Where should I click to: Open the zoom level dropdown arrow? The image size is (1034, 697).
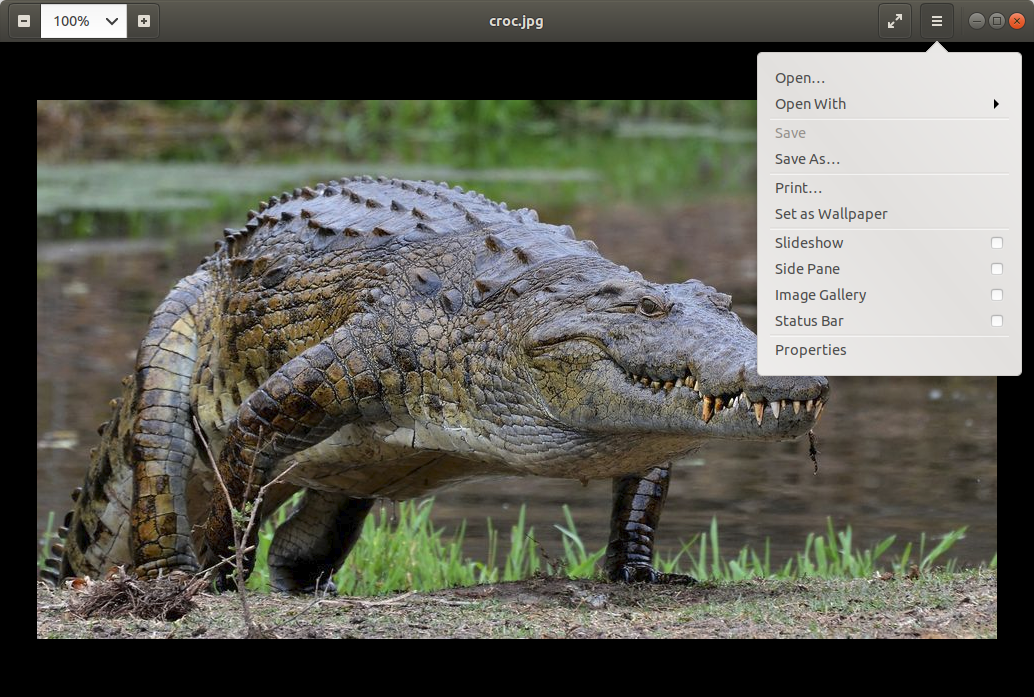tap(112, 21)
